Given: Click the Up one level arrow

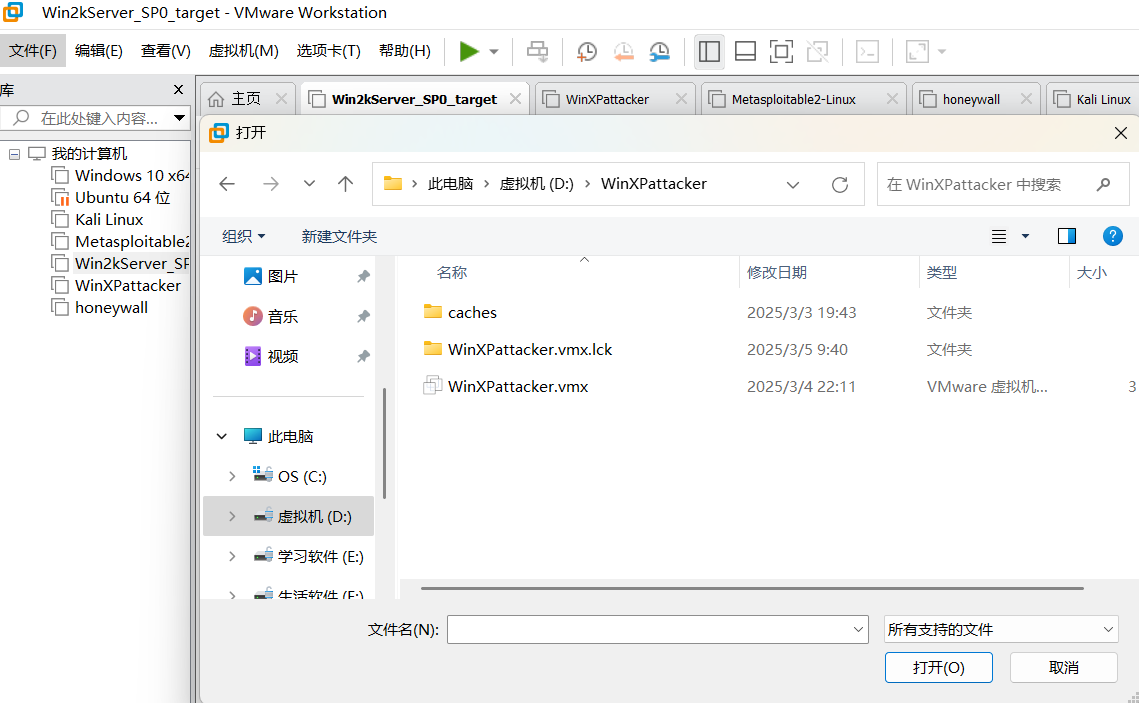Looking at the screenshot, I should click(x=346, y=184).
